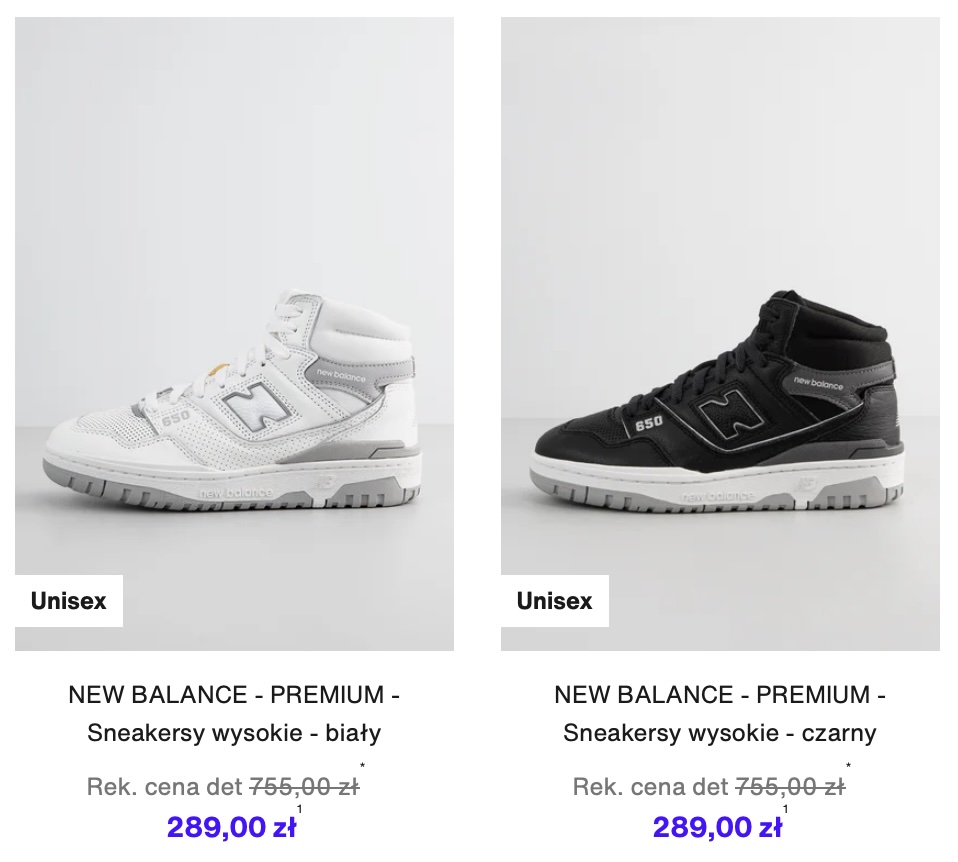
Task: Open the black New Balance 650 sneaker image
Action: [x=720, y=334]
